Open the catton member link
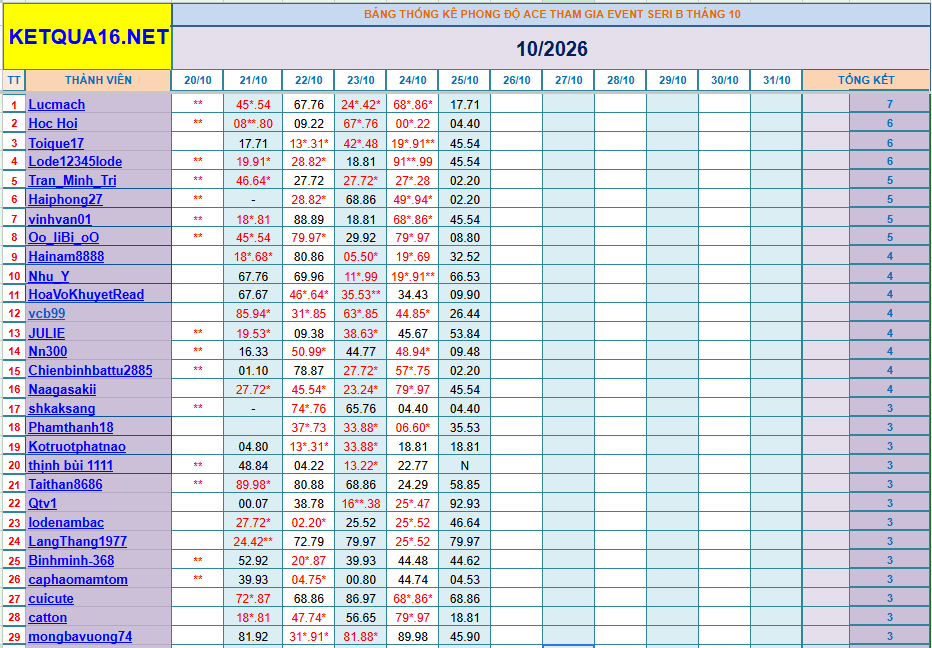Screen dimensions: 932x648 click(x=48, y=618)
